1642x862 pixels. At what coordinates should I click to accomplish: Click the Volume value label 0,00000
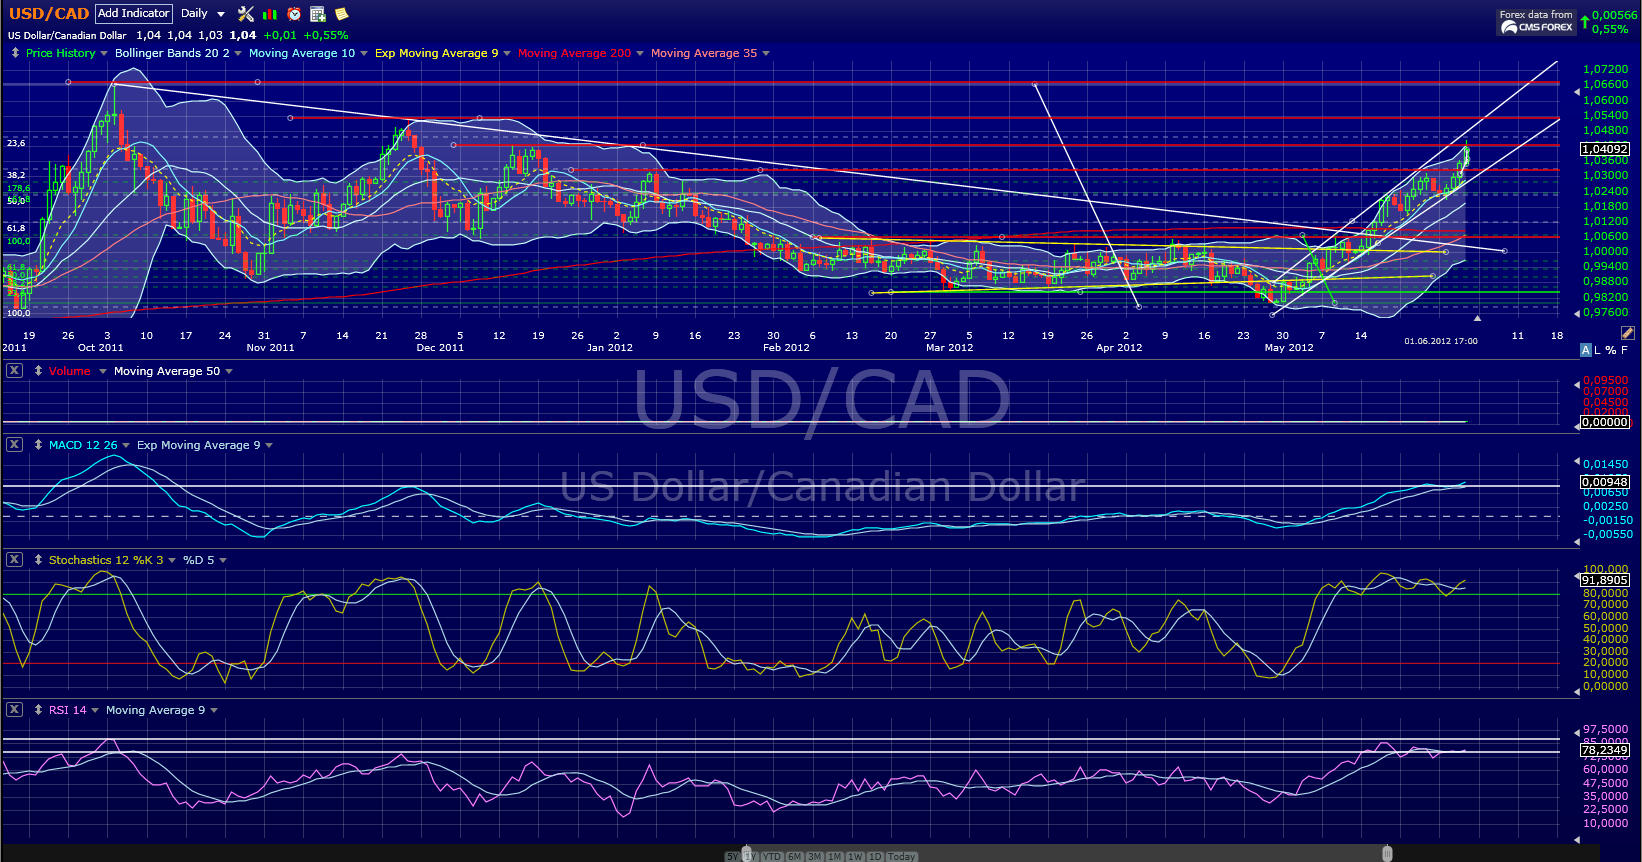pyautogui.click(x=1605, y=422)
